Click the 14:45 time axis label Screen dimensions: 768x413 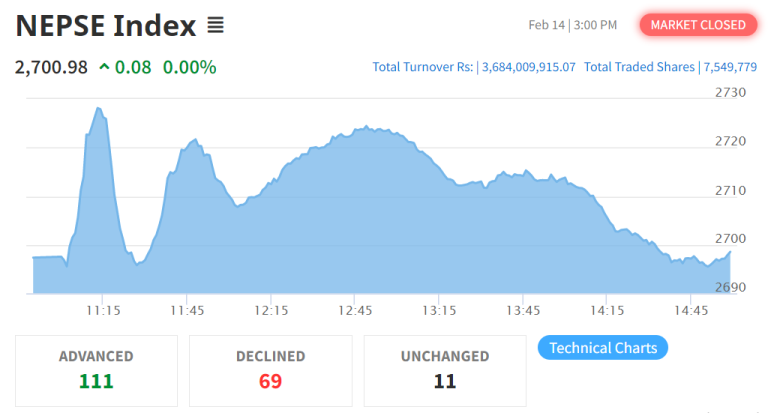[692, 311]
